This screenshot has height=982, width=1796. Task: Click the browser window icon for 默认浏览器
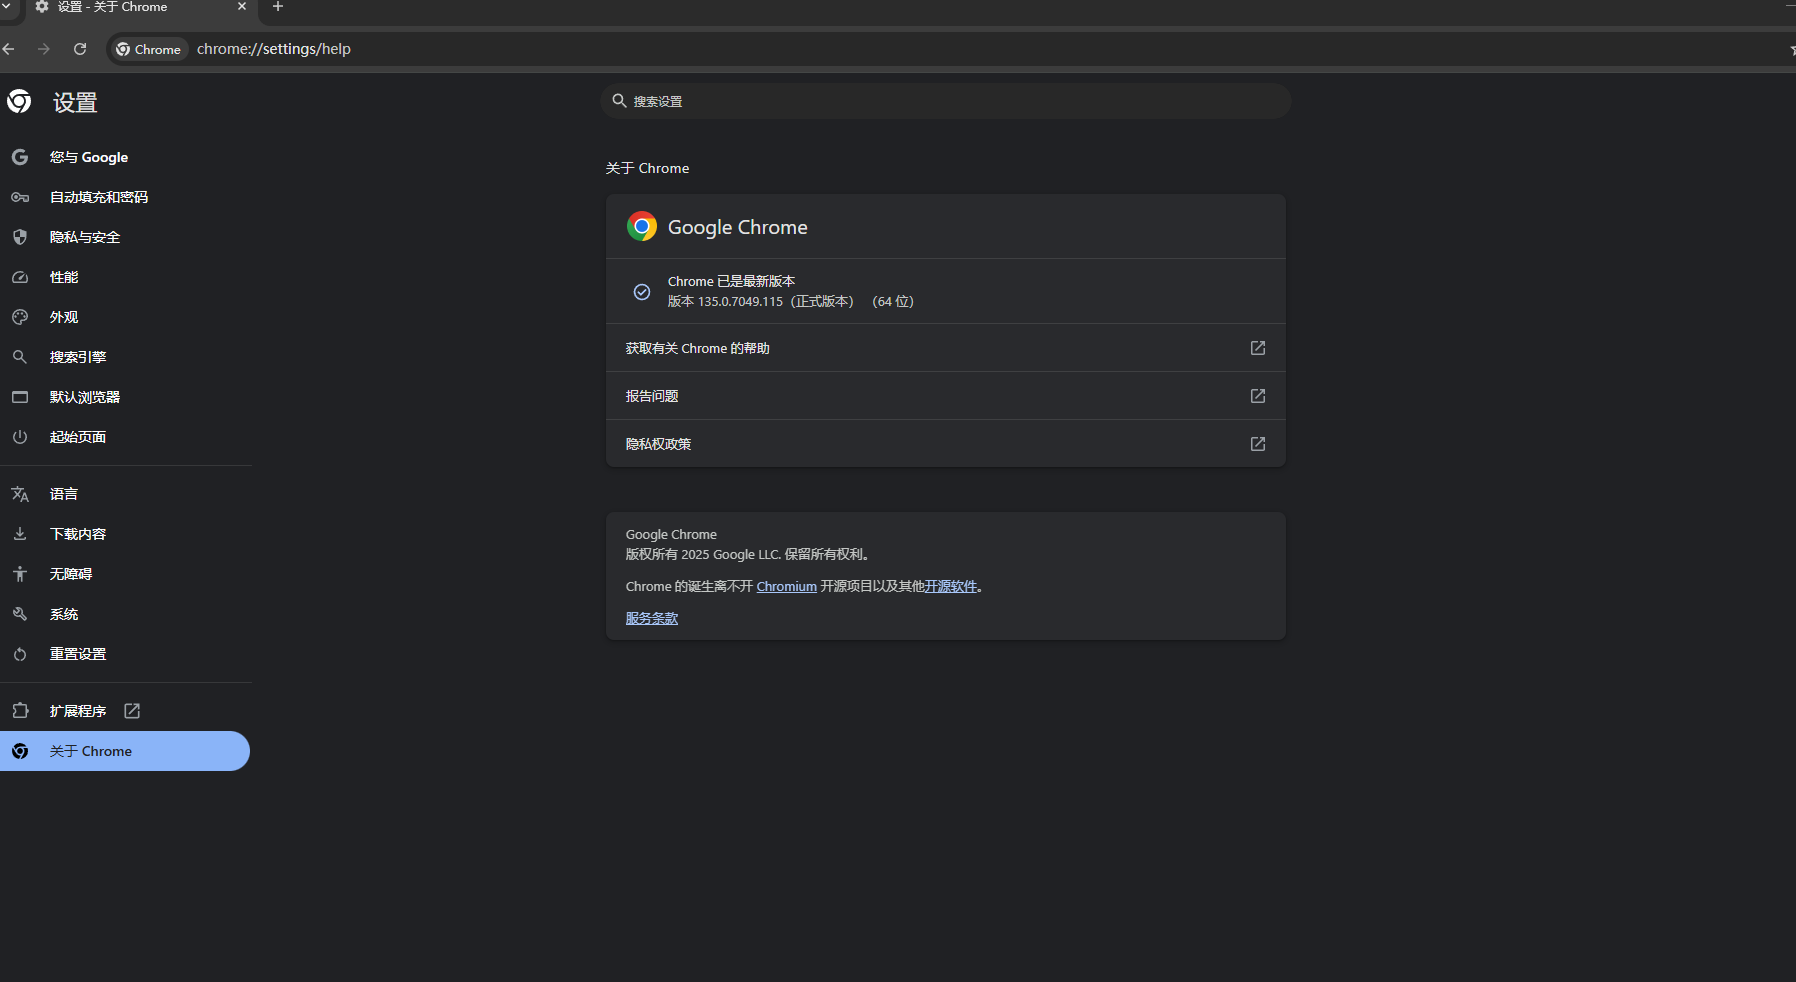tap(20, 397)
